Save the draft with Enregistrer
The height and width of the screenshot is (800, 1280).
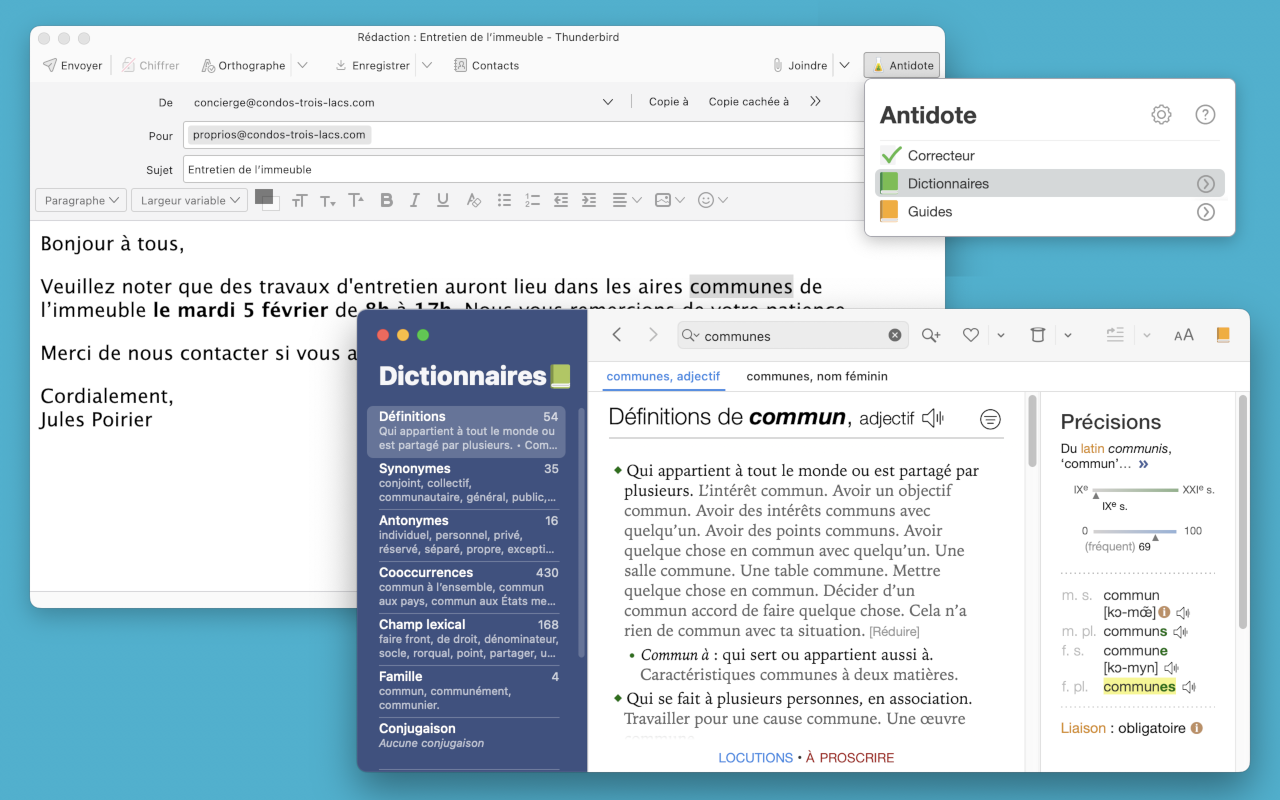pos(372,65)
